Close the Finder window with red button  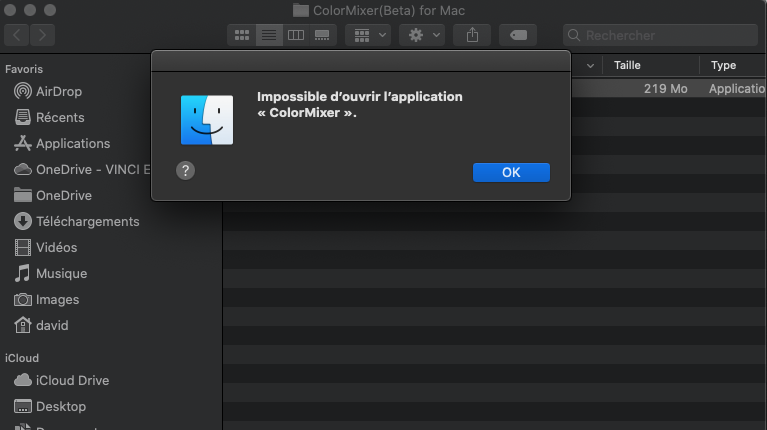(x=10, y=10)
